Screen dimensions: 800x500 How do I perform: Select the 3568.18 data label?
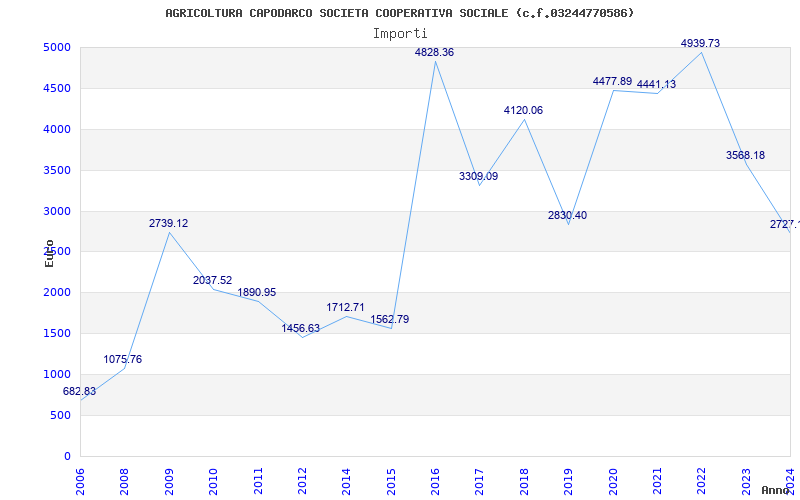point(745,155)
